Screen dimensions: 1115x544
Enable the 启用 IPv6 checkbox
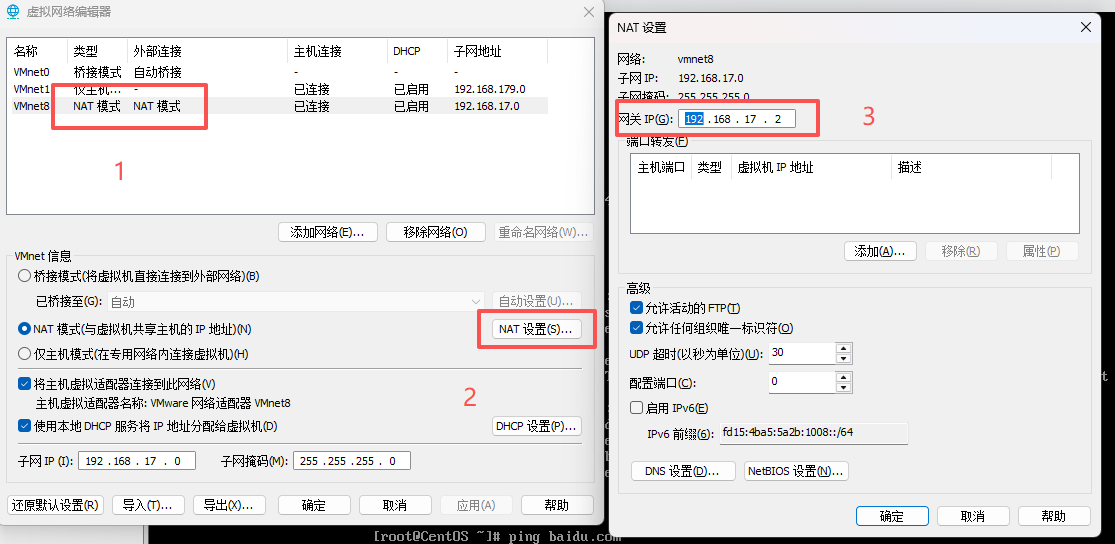click(637, 408)
